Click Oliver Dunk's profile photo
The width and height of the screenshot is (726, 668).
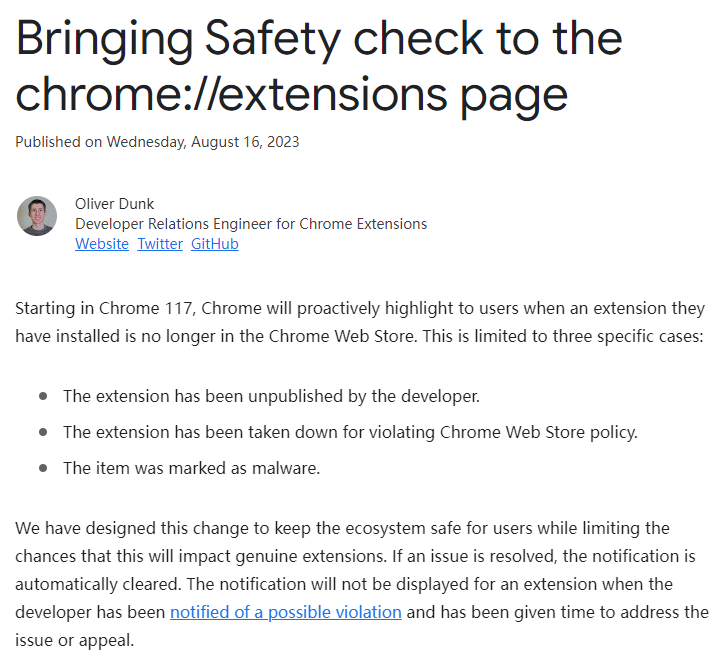[37, 216]
